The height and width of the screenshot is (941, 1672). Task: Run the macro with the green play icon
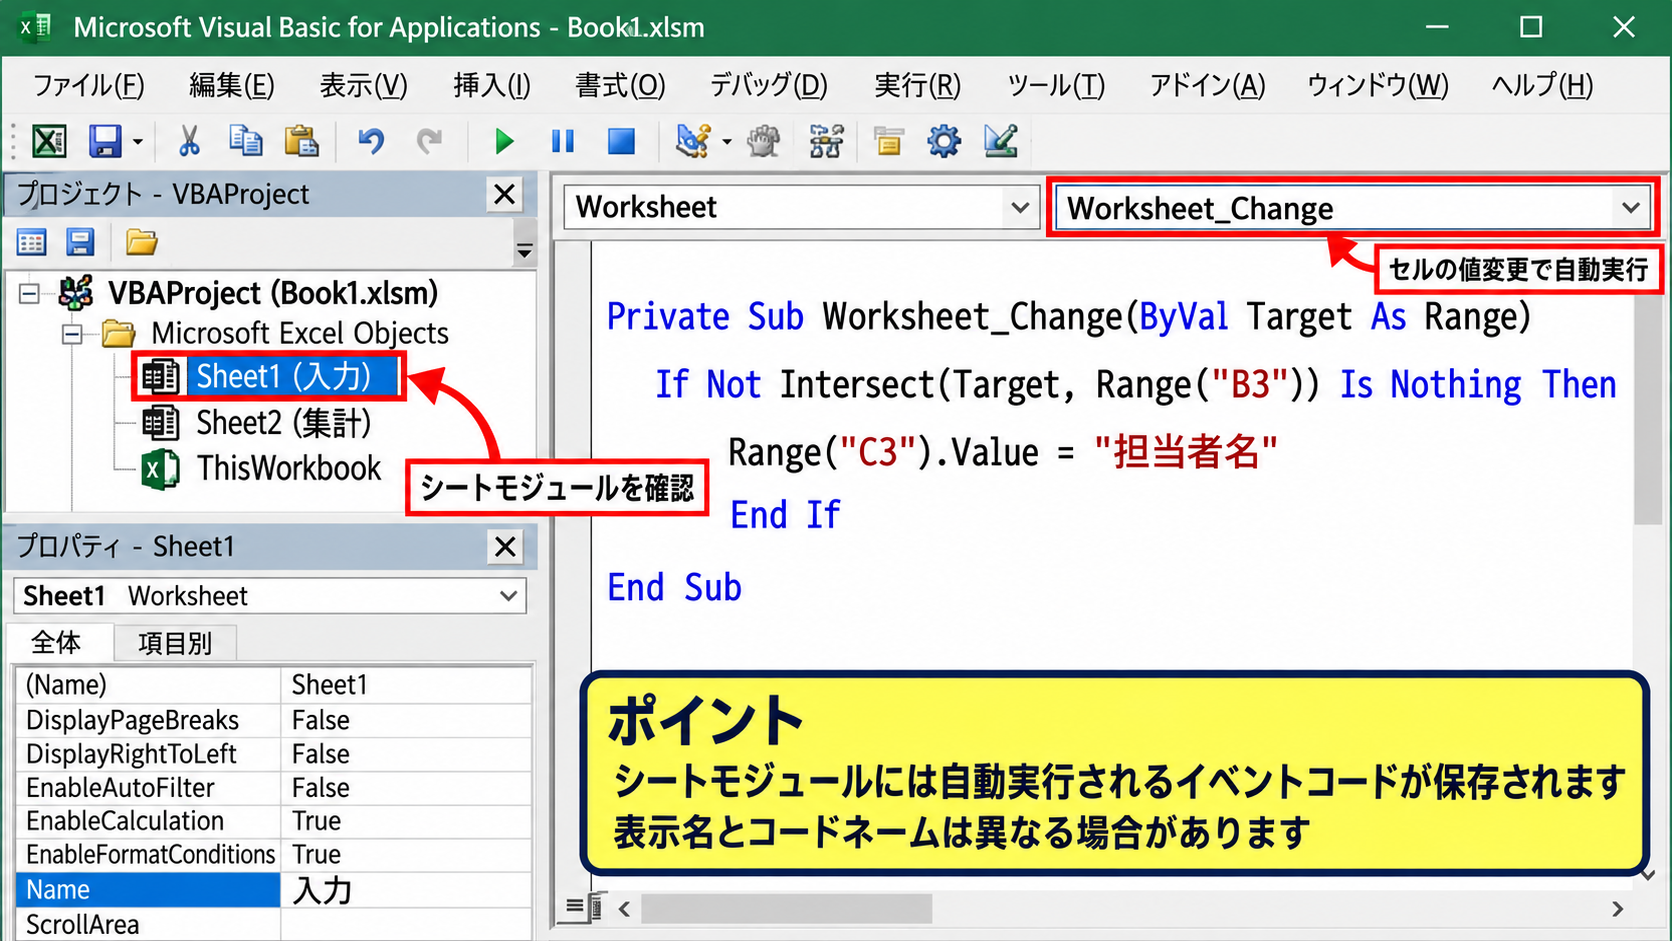pos(504,141)
